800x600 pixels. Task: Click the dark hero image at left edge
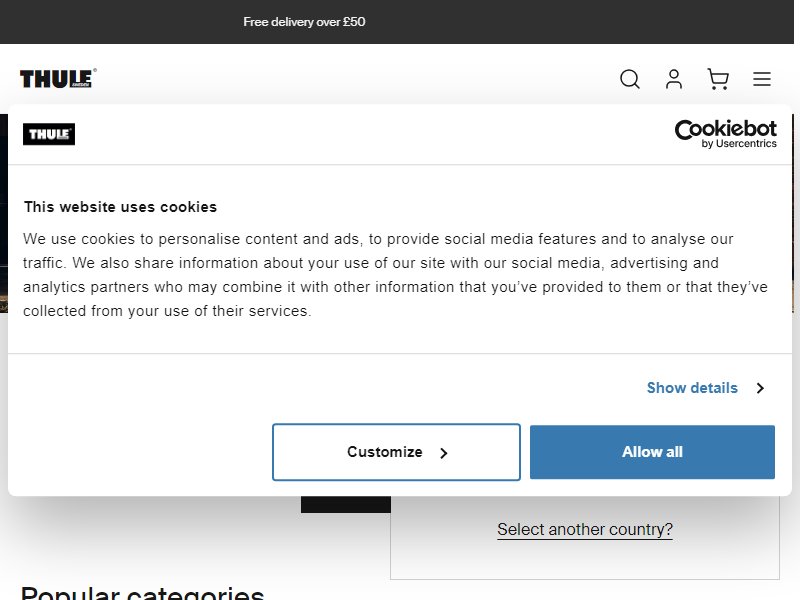[4, 213]
